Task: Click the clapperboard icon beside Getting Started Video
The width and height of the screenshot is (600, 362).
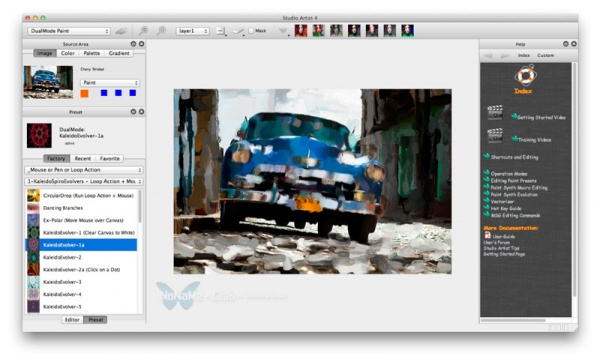Action: [495, 113]
